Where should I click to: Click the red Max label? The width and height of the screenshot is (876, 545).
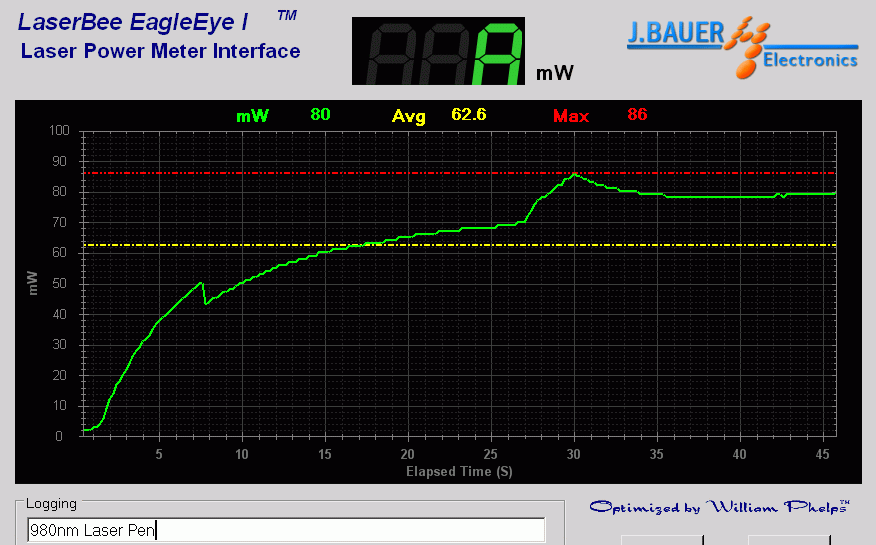(570, 116)
